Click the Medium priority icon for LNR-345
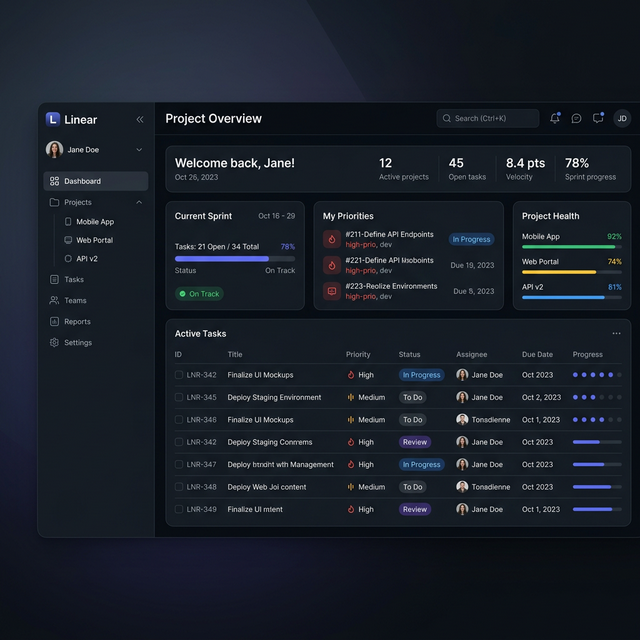Image resolution: width=640 pixels, height=640 pixels. (x=351, y=397)
